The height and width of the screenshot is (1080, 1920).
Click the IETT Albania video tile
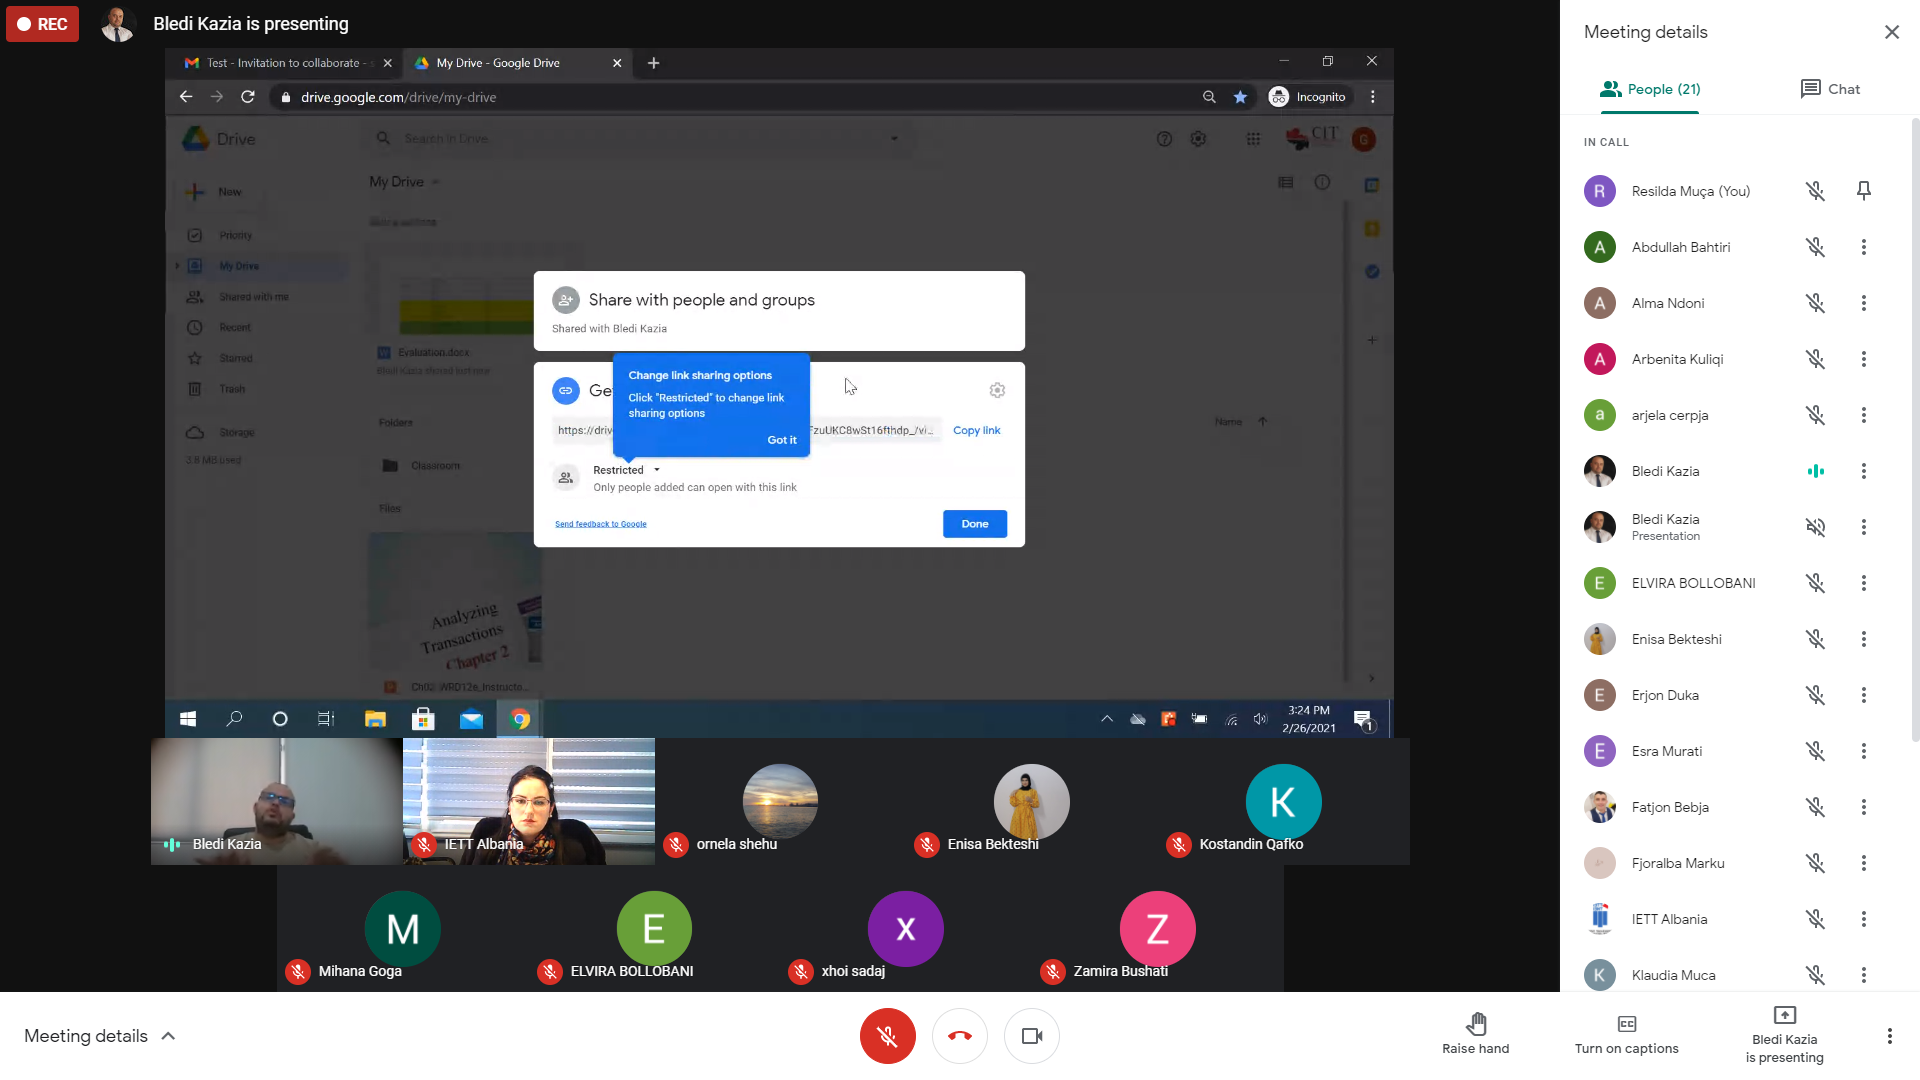tap(528, 801)
